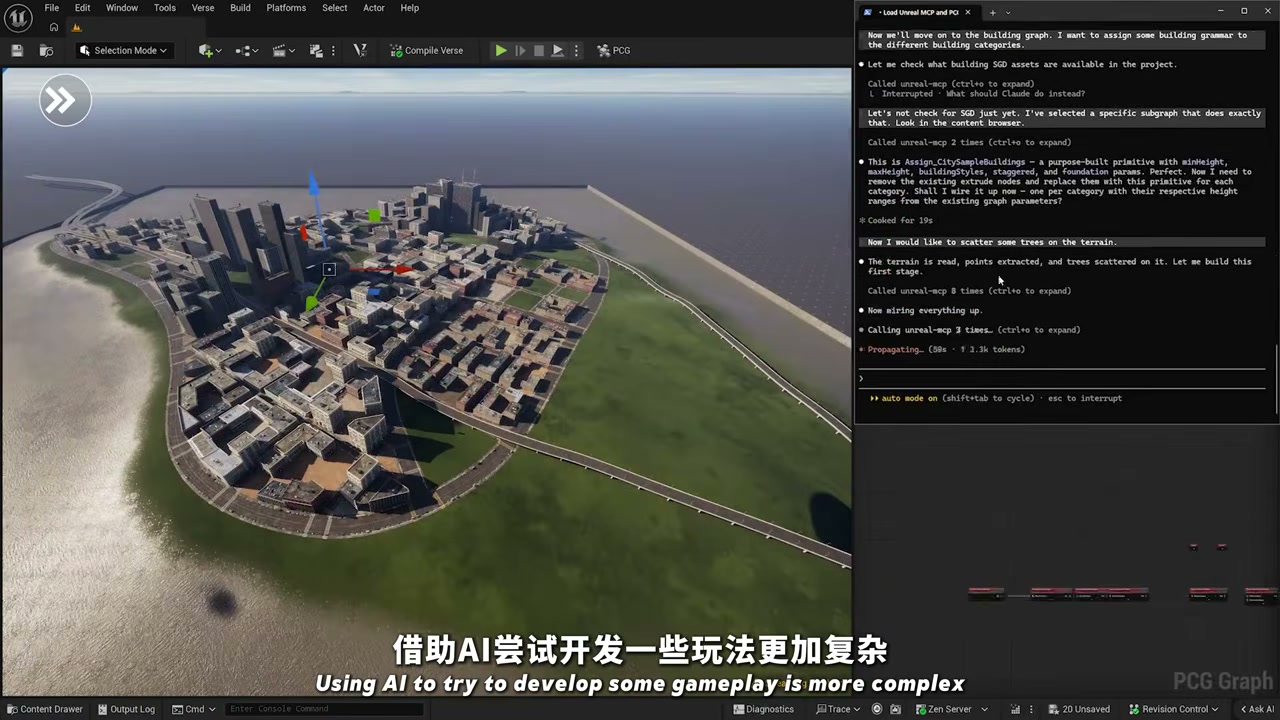Click the Stop square button

tap(539, 50)
